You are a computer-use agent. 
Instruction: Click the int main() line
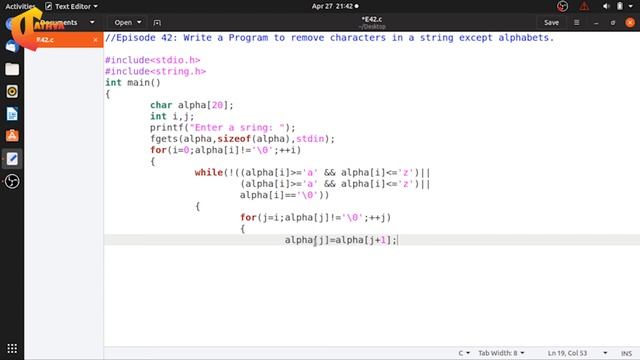[x=133, y=83]
